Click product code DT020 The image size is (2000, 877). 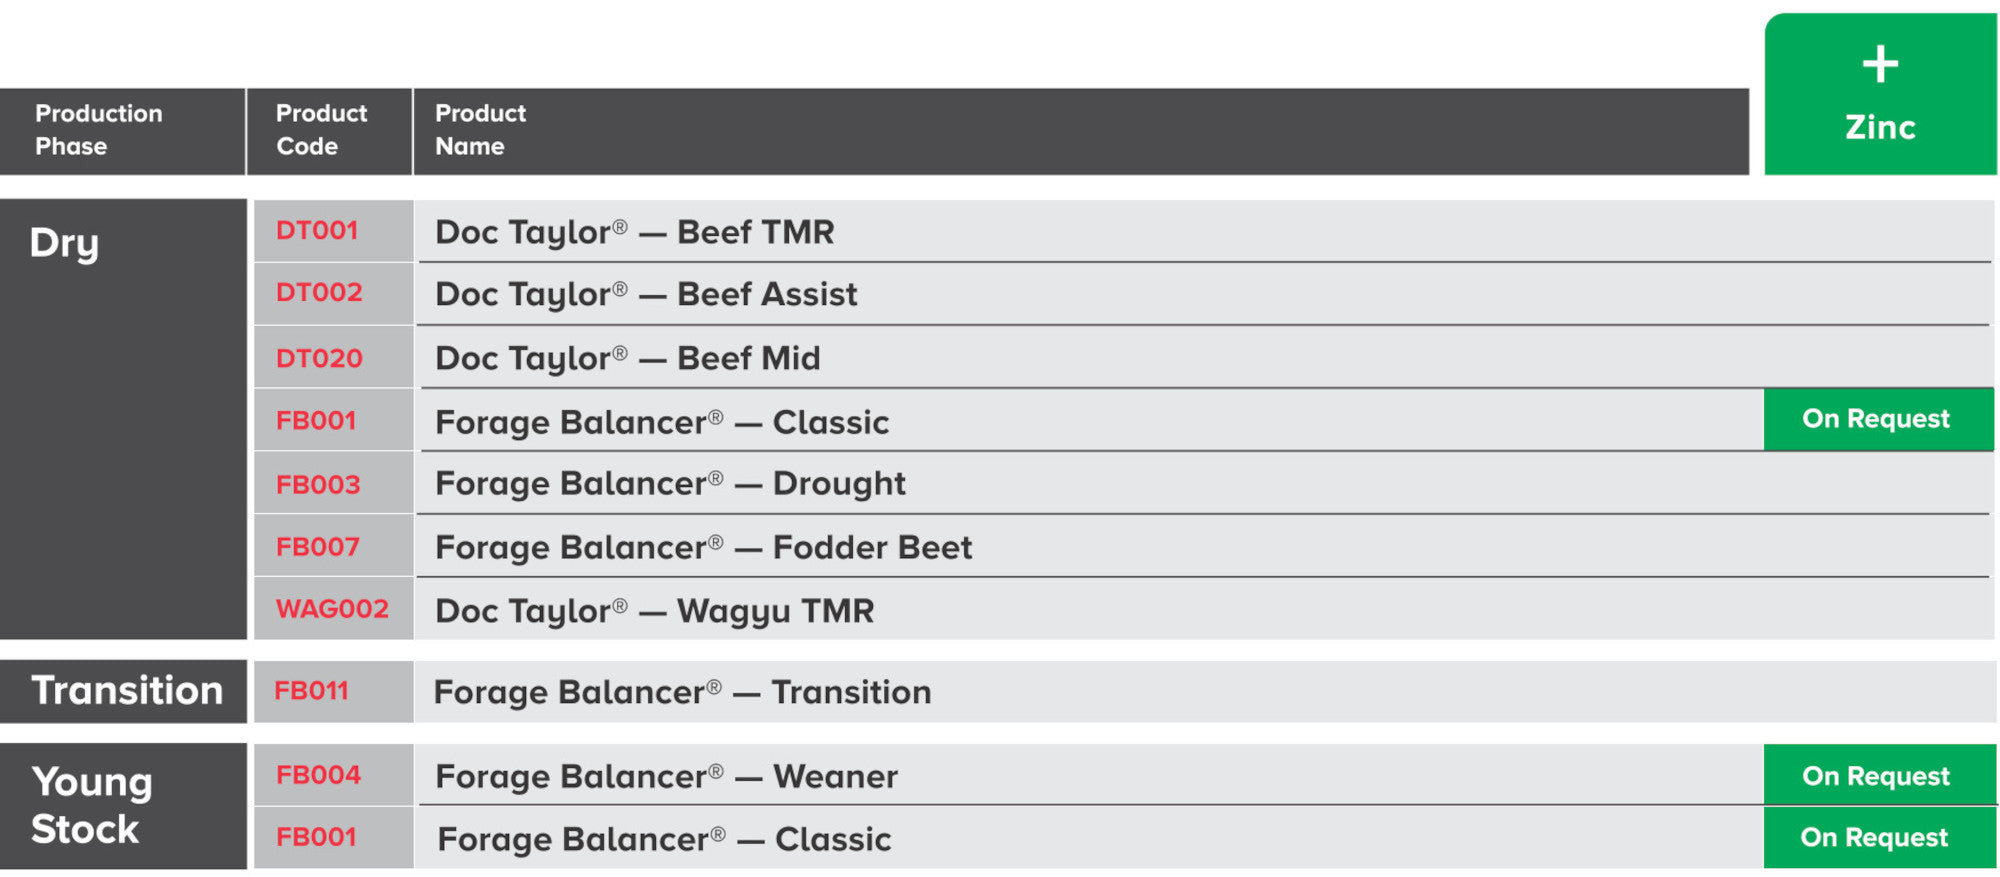click(319, 358)
